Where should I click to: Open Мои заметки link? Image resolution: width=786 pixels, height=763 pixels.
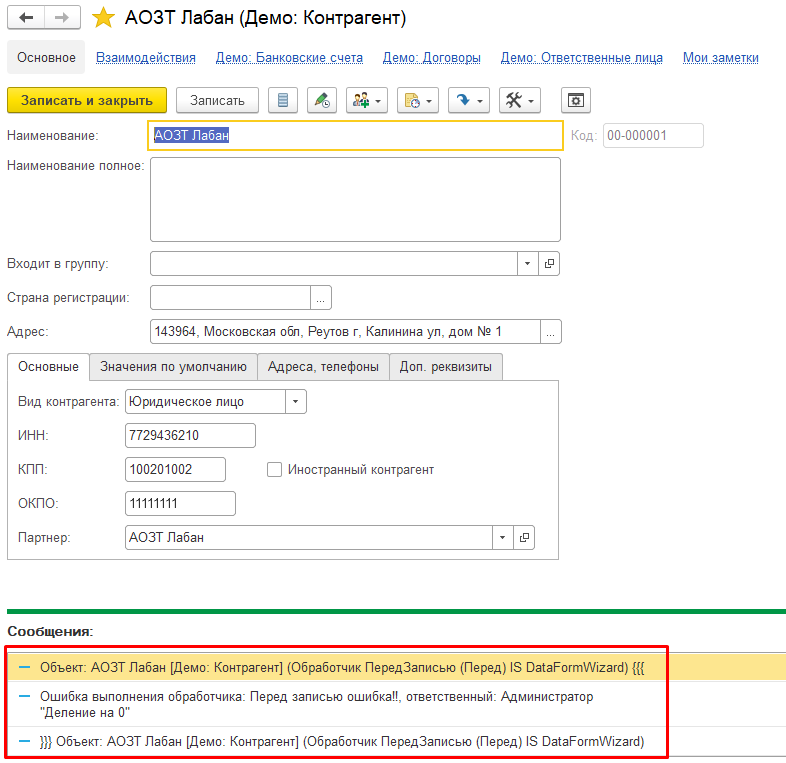point(720,58)
